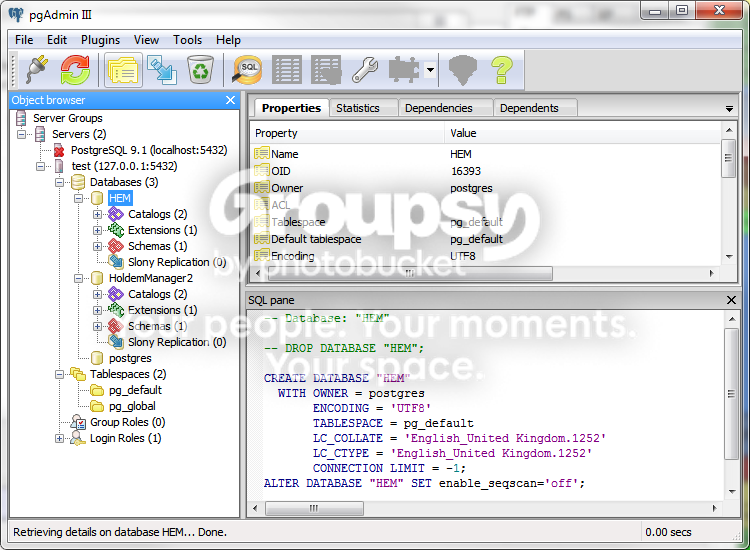Select the HoldemManager2 database

[x=151, y=278]
